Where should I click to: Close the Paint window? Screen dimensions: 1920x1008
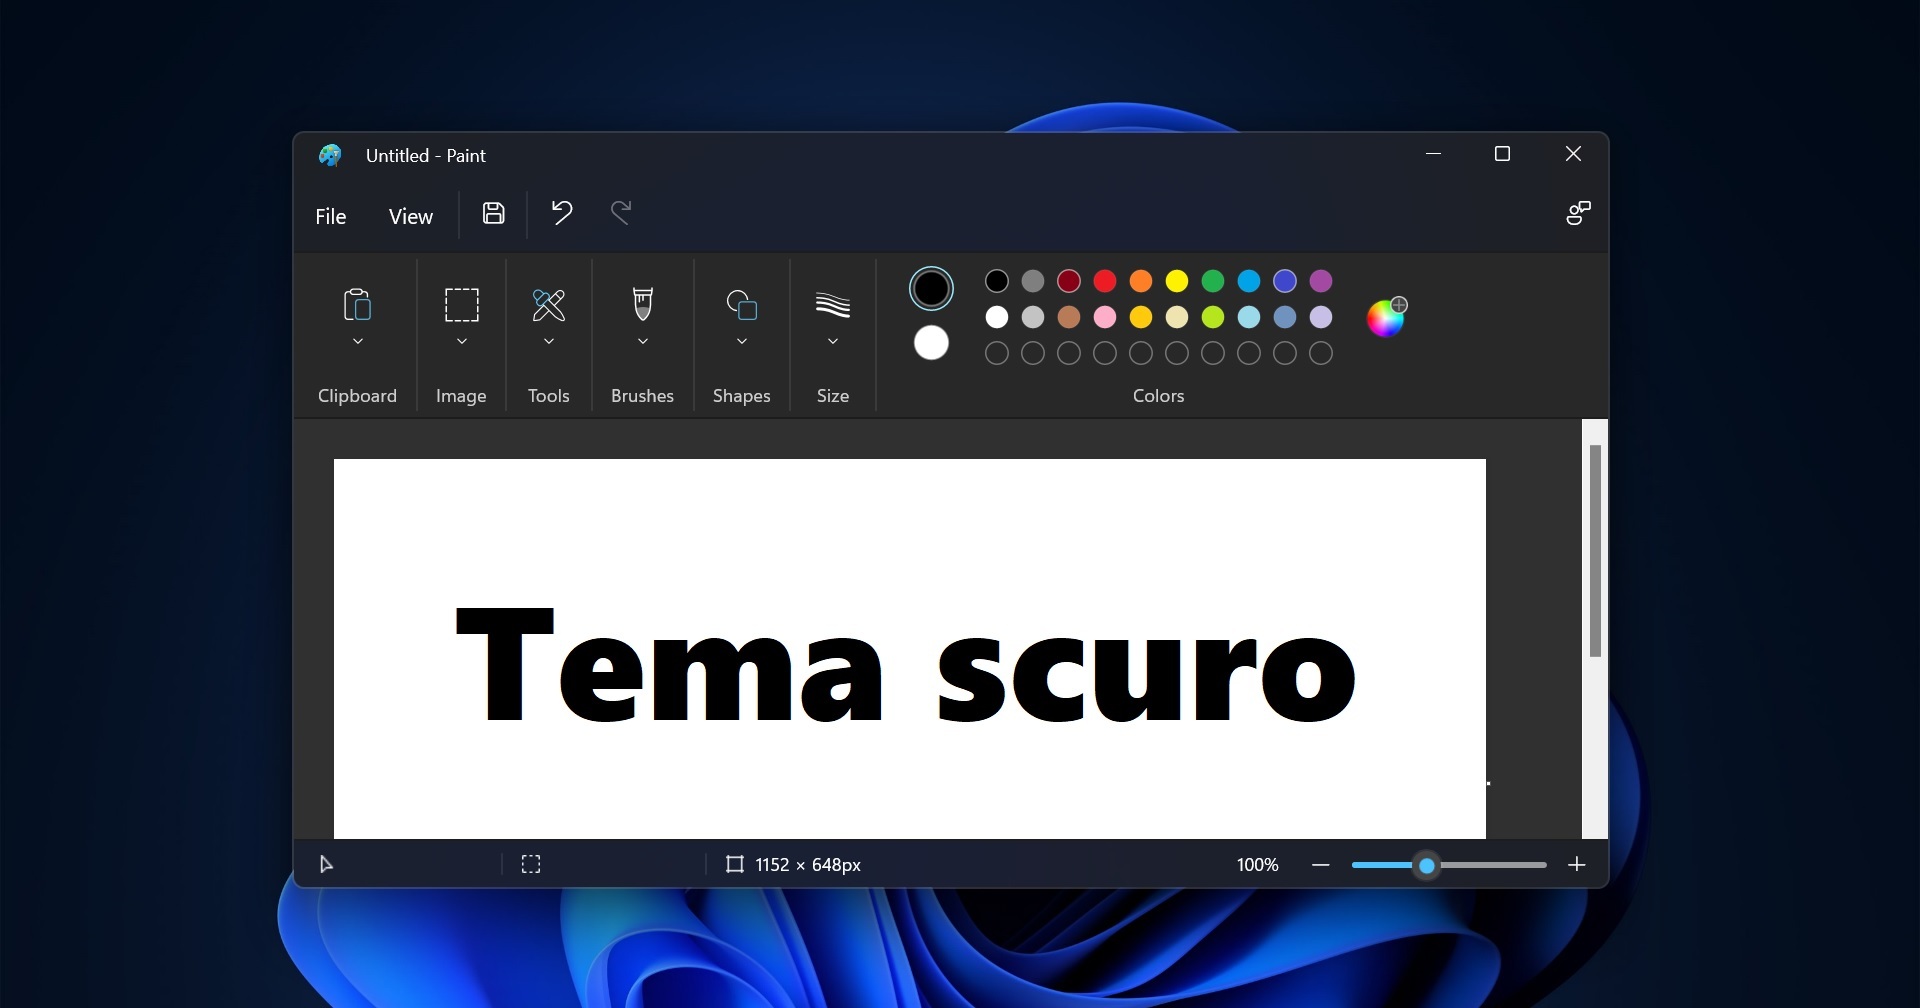tap(1573, 154)
